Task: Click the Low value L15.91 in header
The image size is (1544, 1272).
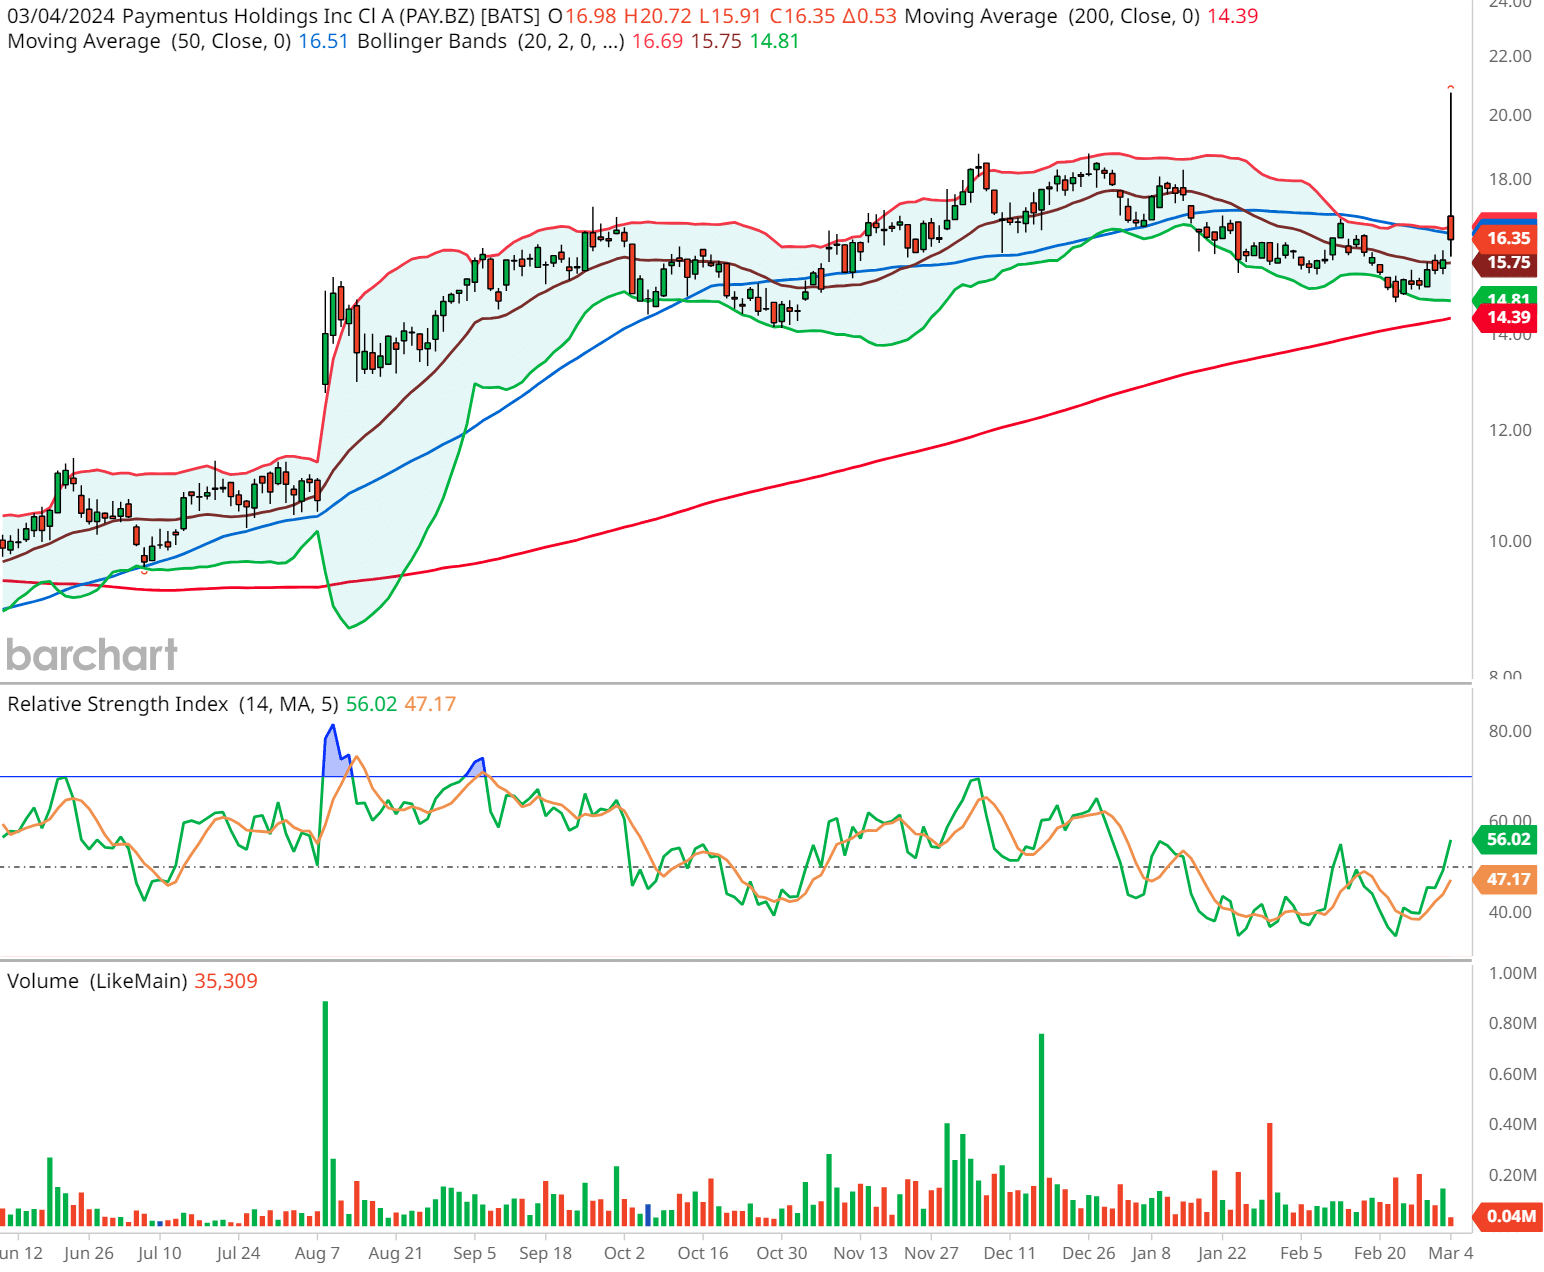Action: 731,16
